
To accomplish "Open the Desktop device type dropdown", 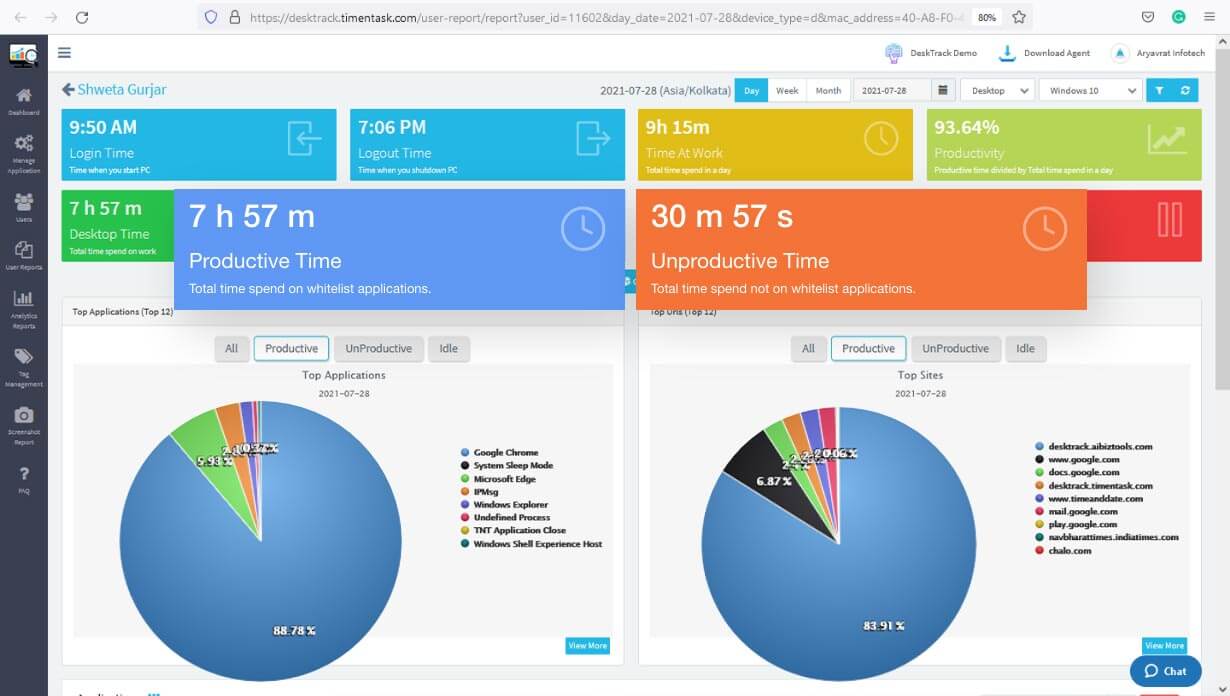I will coord(996,90).
